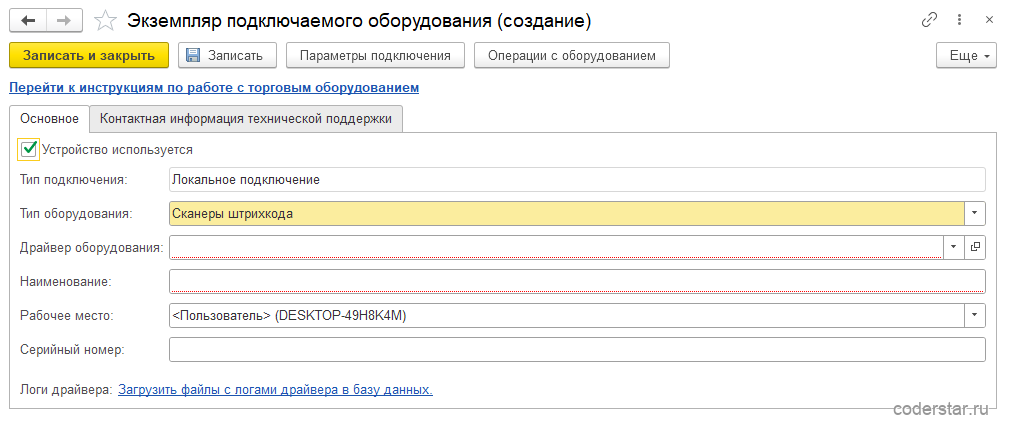This screenshot has height=432, width=1013.
Task: Click the Рабочее место field value
Action: tap(567, 315)
